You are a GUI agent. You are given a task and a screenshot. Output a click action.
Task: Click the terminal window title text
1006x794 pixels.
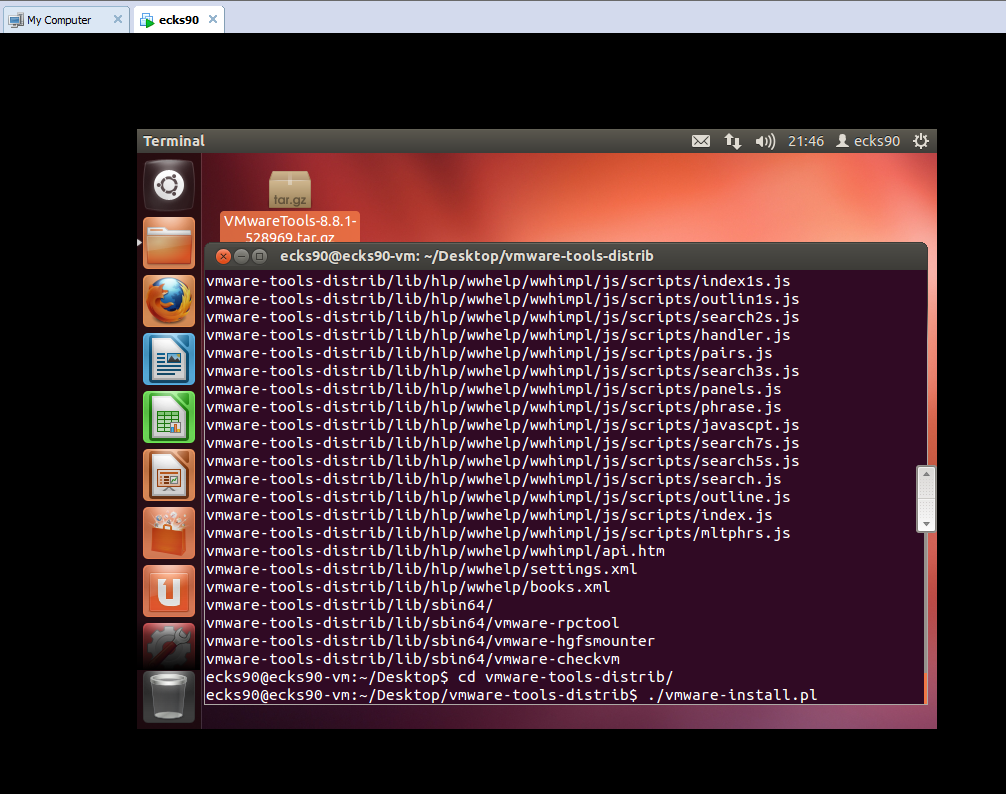466,257
